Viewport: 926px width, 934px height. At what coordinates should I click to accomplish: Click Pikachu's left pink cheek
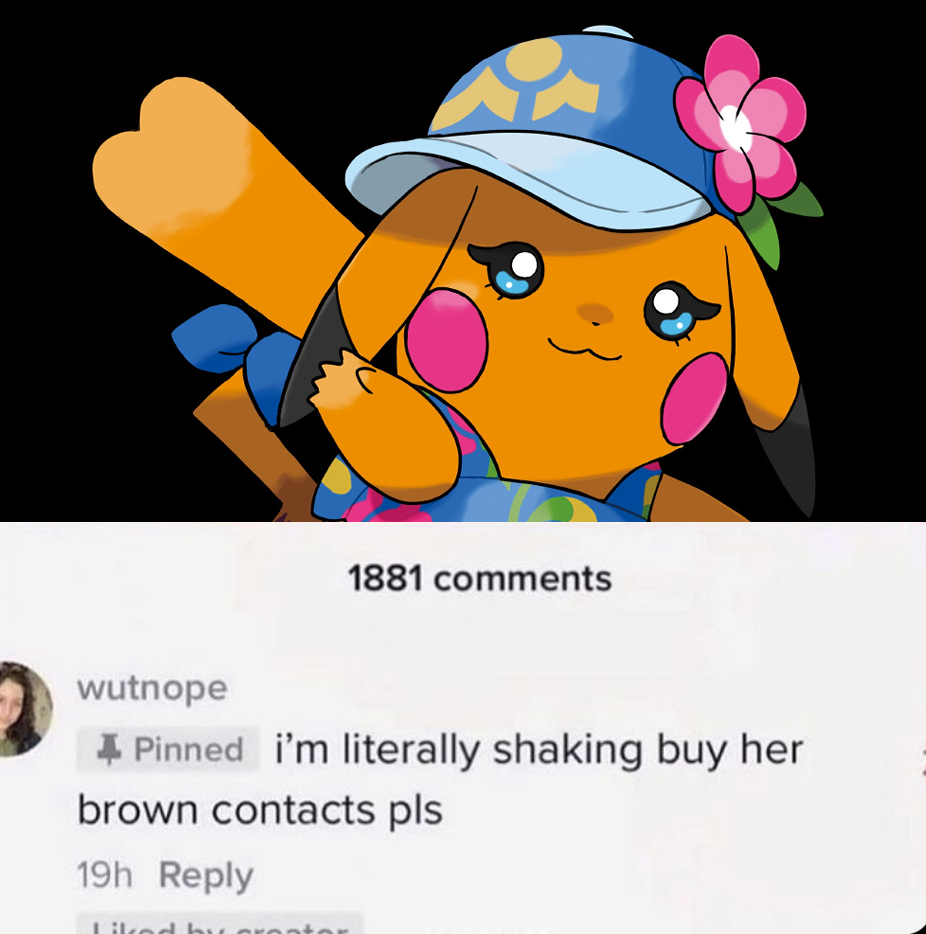(448, 340)
